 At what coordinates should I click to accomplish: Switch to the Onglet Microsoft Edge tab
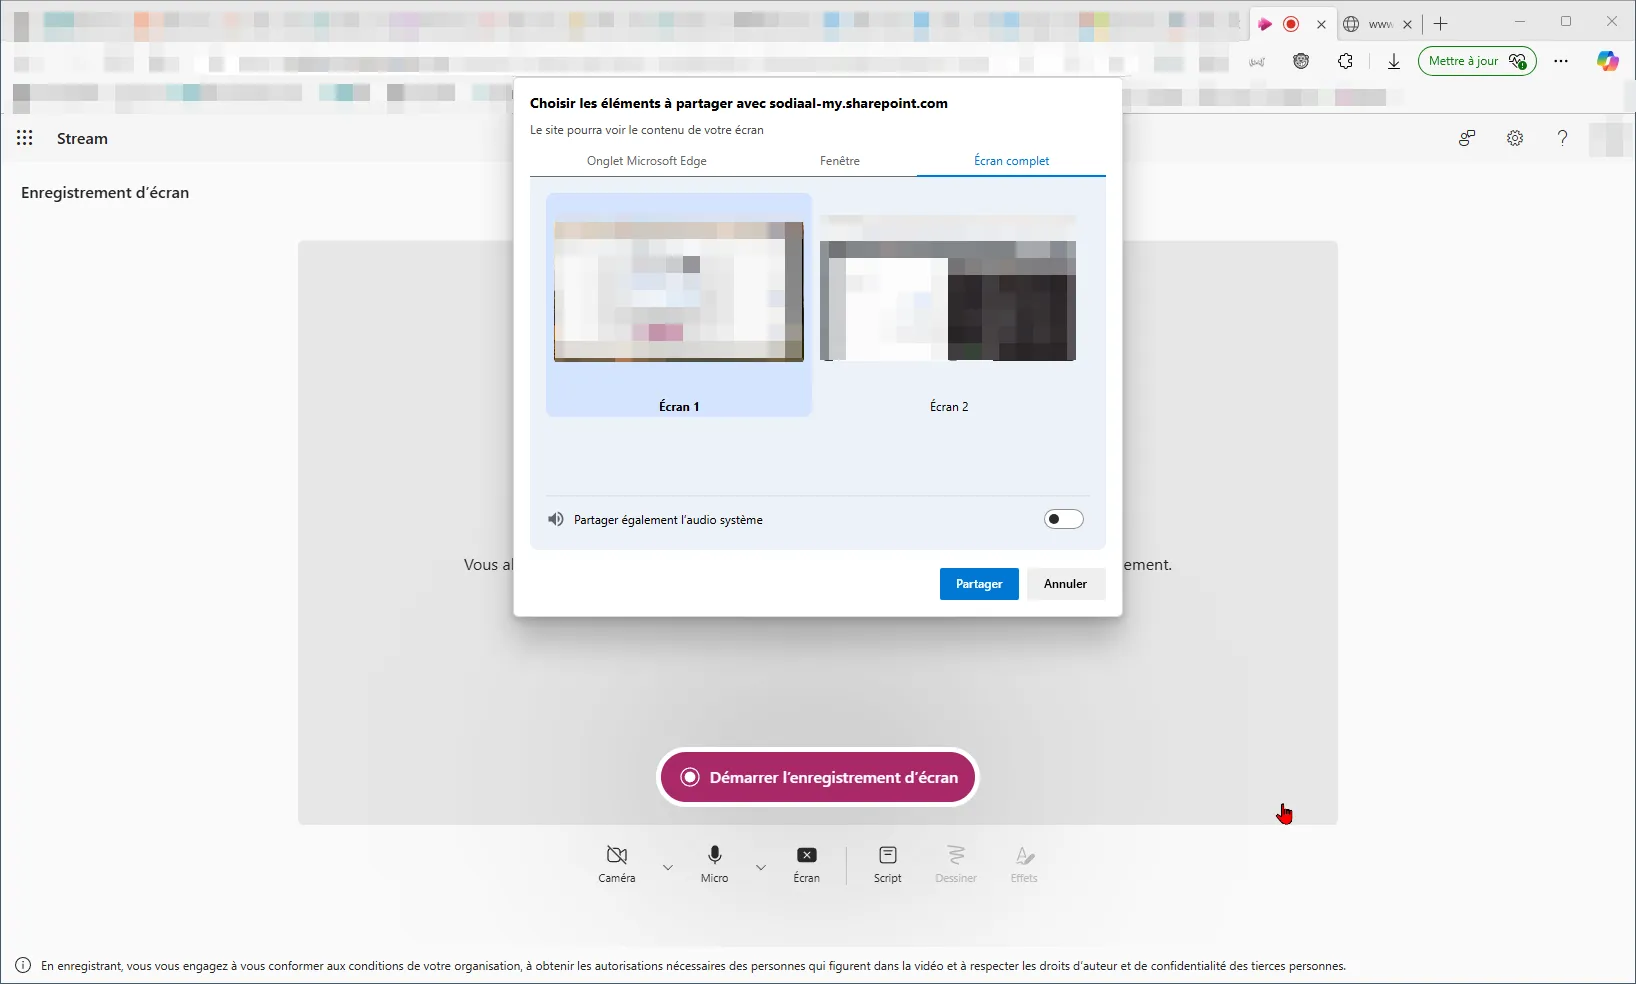[x=647, y=160]
